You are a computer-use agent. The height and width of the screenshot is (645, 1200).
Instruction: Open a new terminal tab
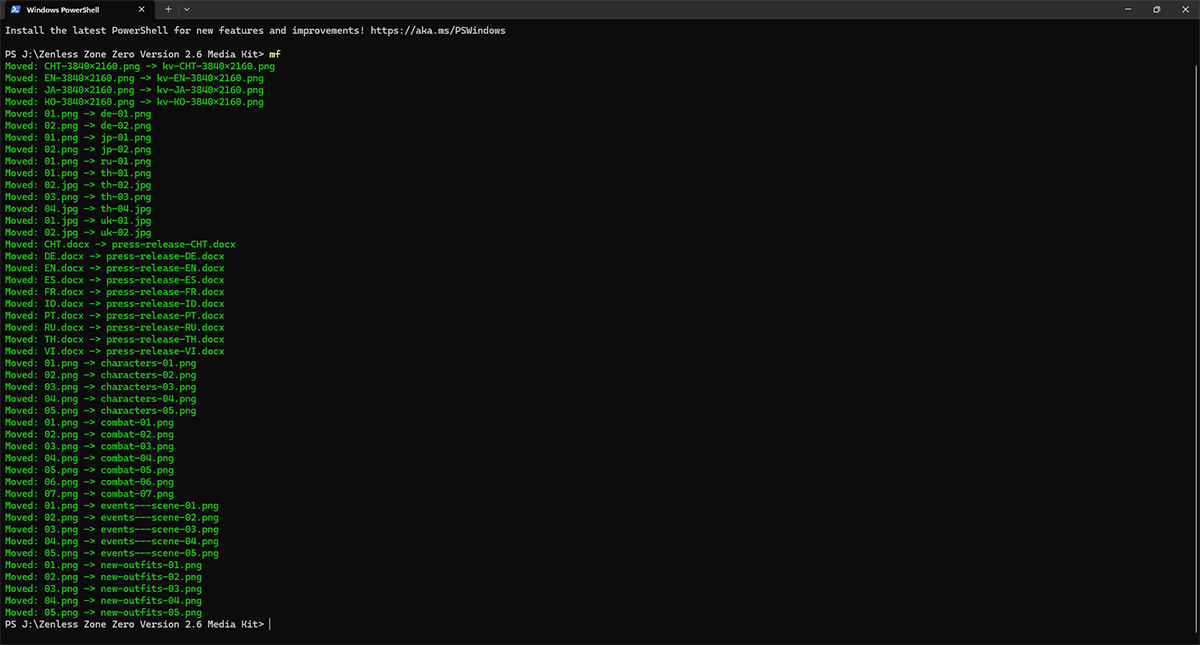pos(168,9)
